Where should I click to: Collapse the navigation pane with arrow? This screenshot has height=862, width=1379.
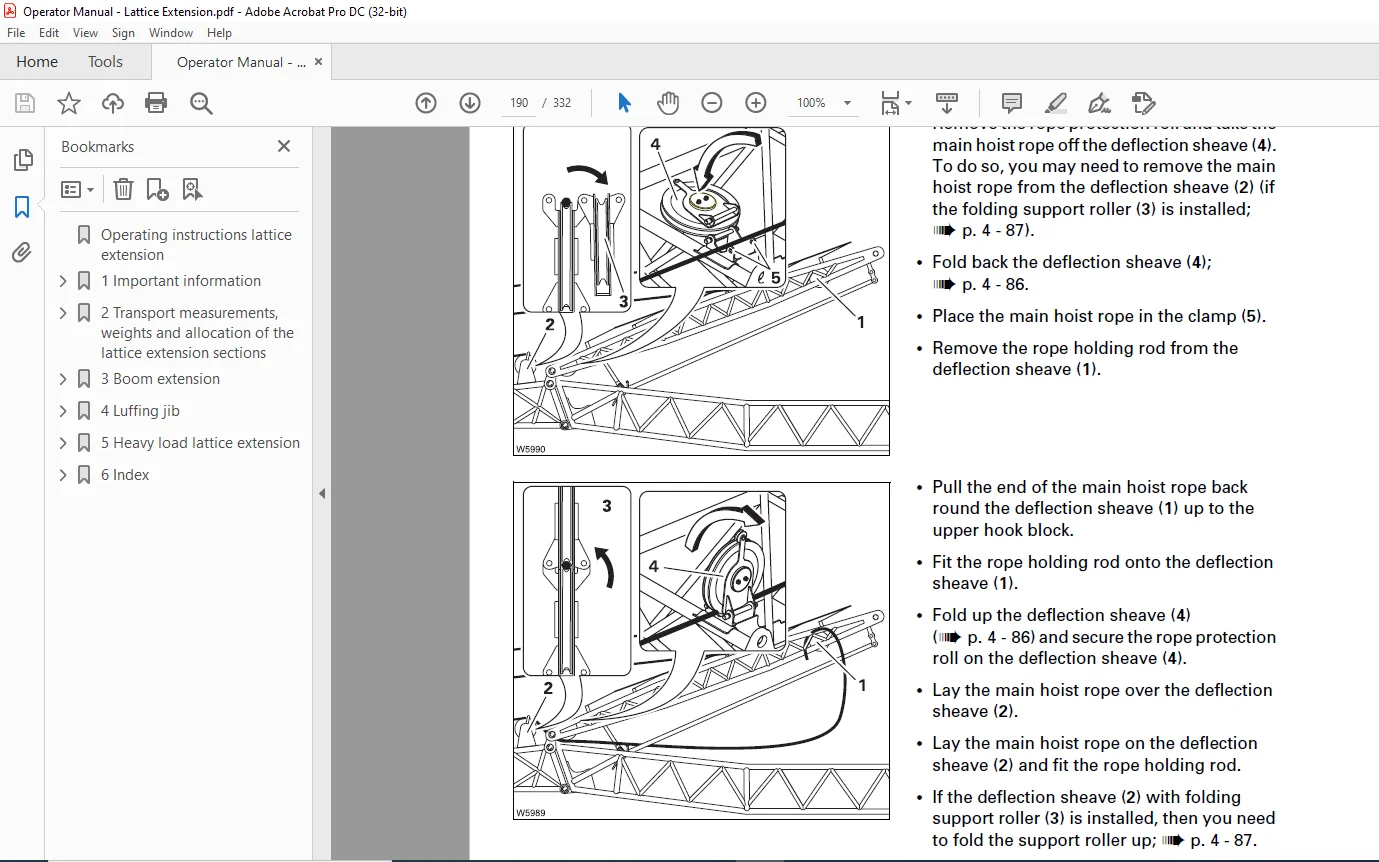(322, 493)
